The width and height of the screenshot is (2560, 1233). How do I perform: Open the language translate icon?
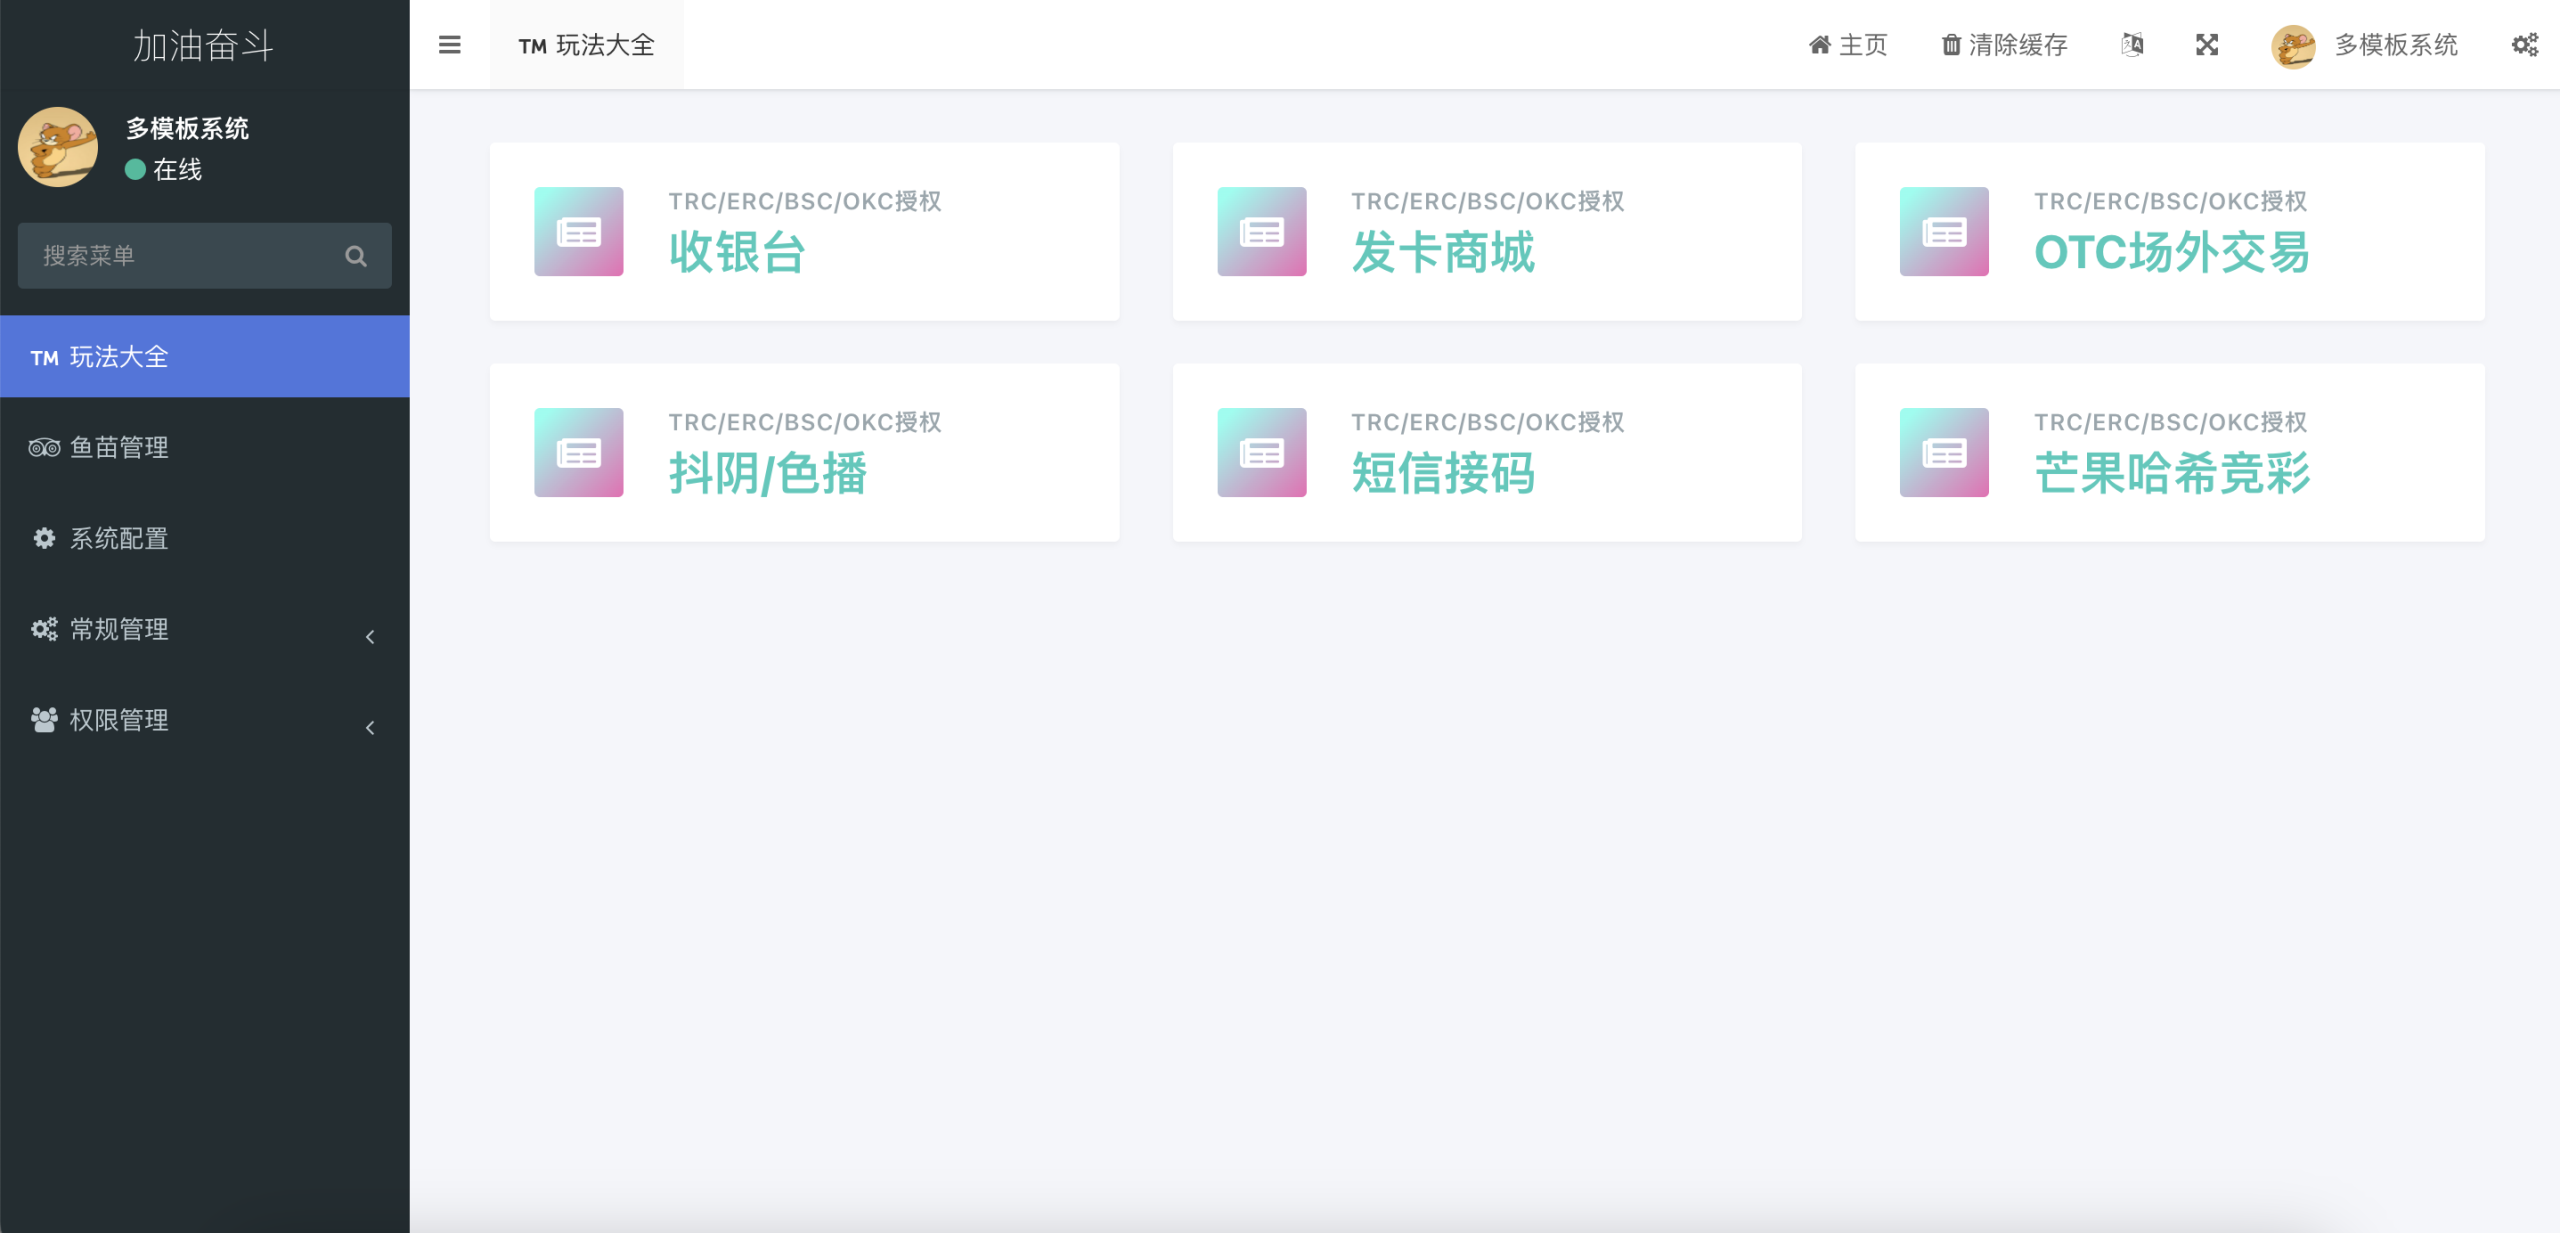[x=2132, y=45]
